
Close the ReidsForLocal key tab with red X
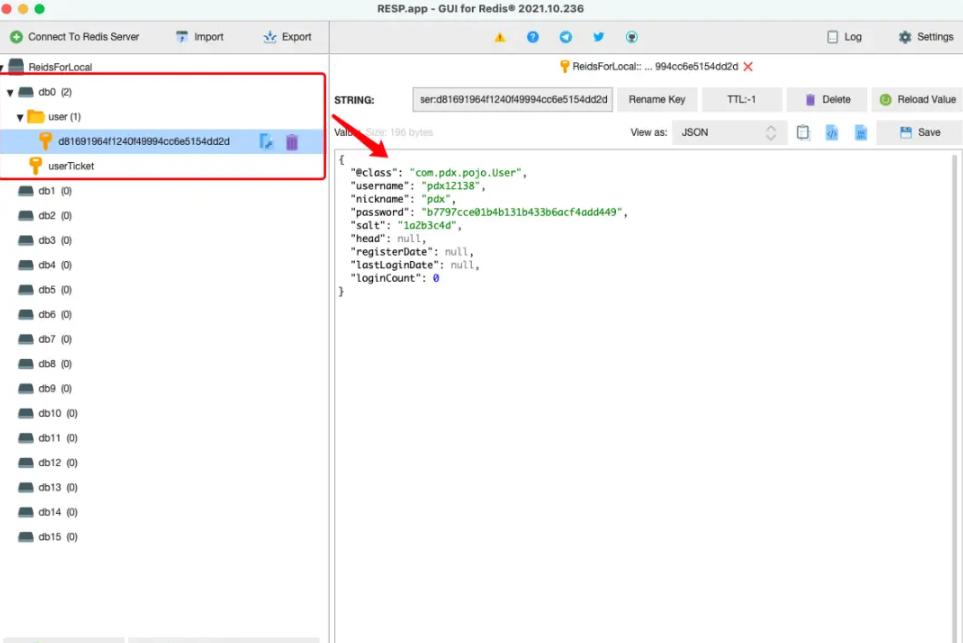tap(748, 66)
